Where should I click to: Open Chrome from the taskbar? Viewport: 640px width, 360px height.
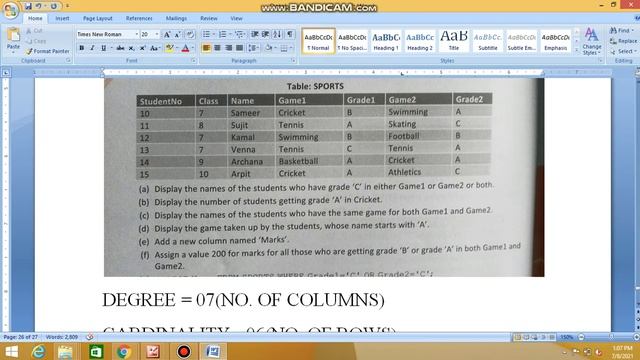124,351
